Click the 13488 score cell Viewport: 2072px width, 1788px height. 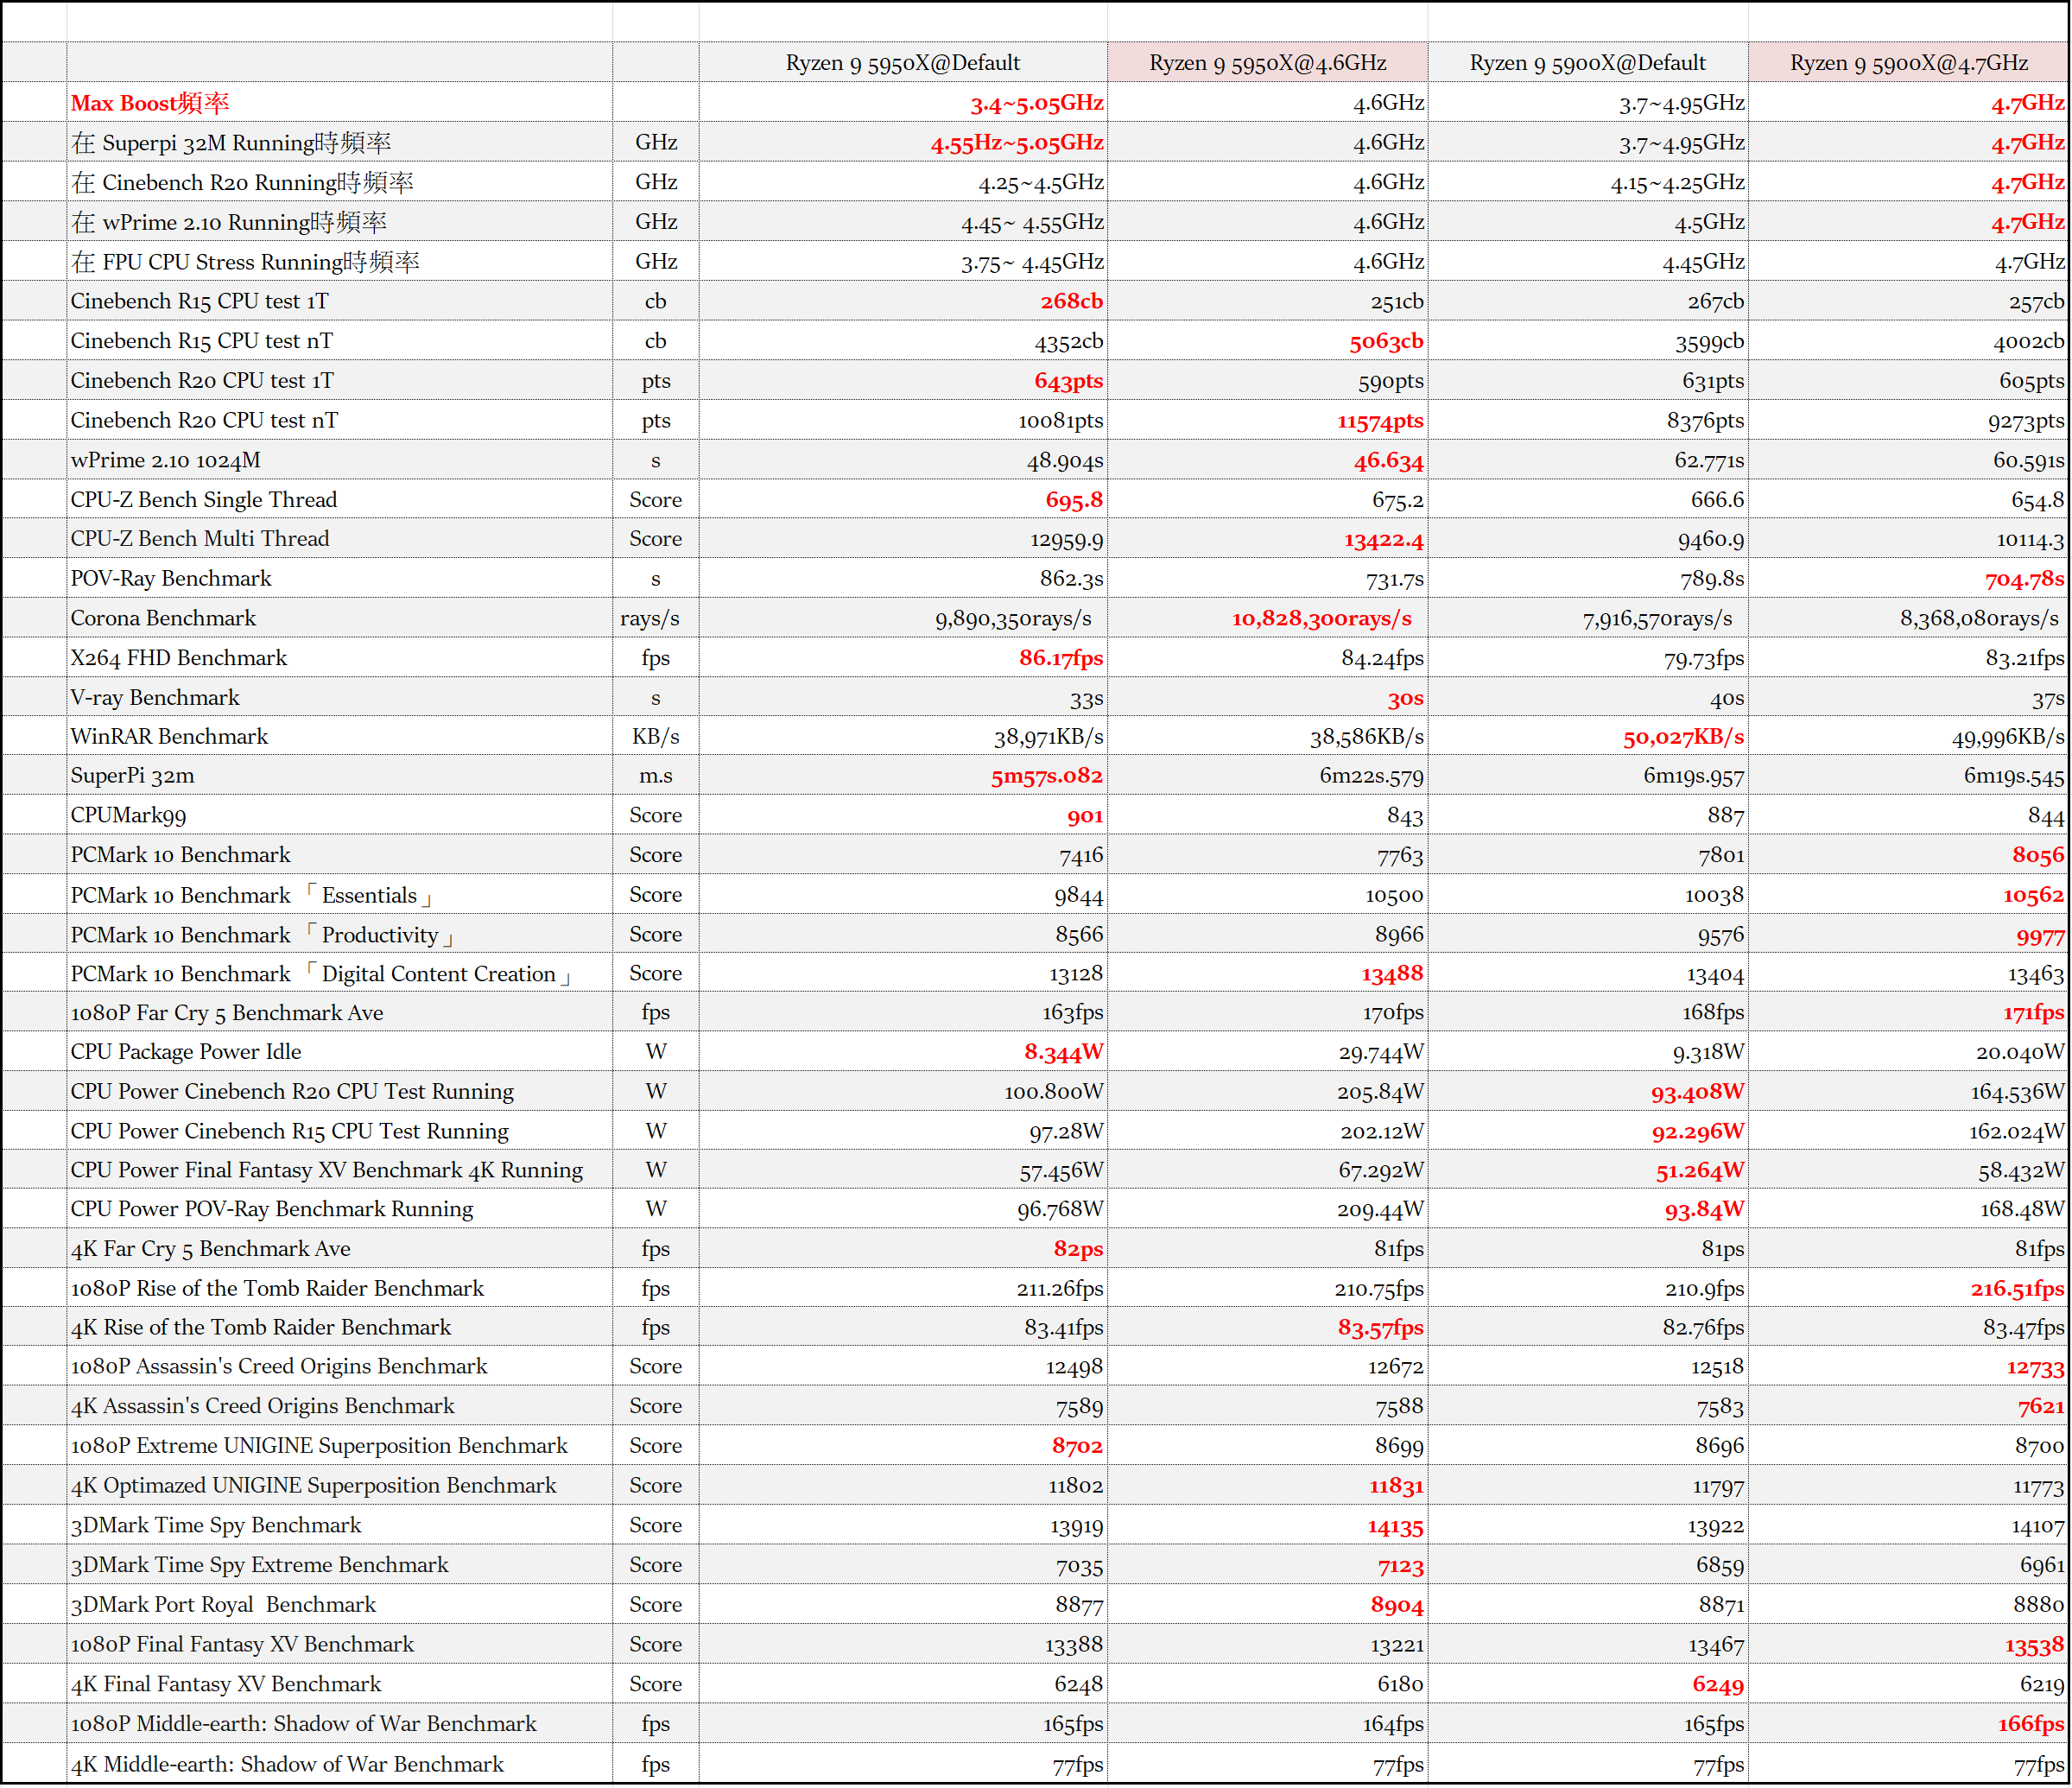[x=1392, y=974]
